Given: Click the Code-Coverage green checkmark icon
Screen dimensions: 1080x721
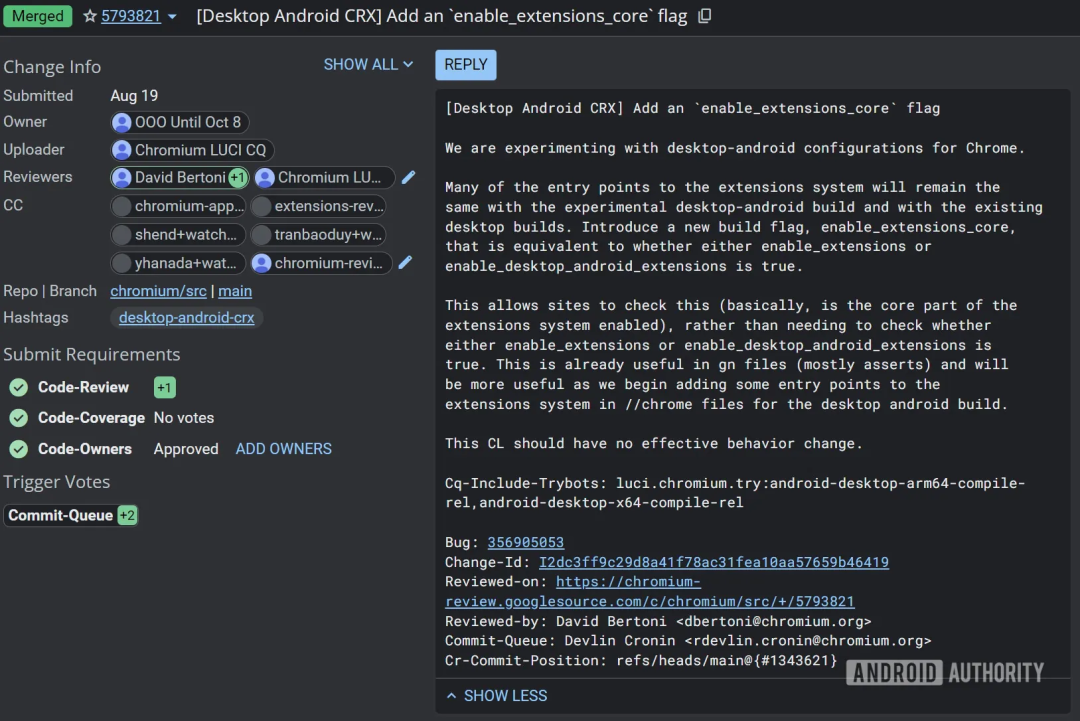Looking at the screenshot, I should click(x=19, y=418).
